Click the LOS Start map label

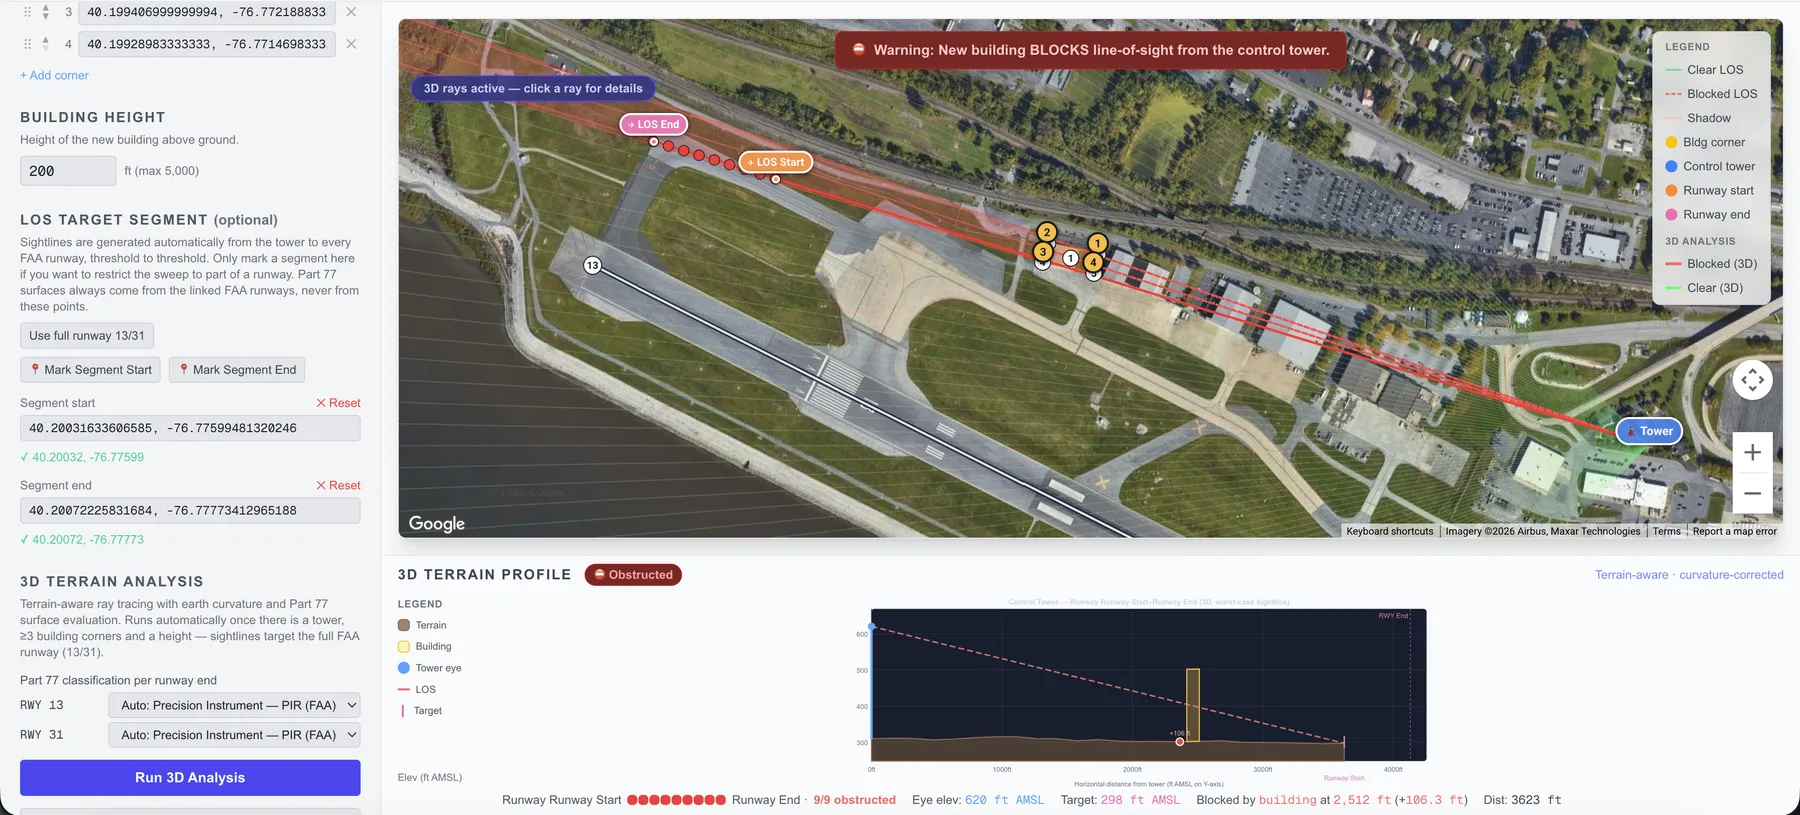click(776, 162)
